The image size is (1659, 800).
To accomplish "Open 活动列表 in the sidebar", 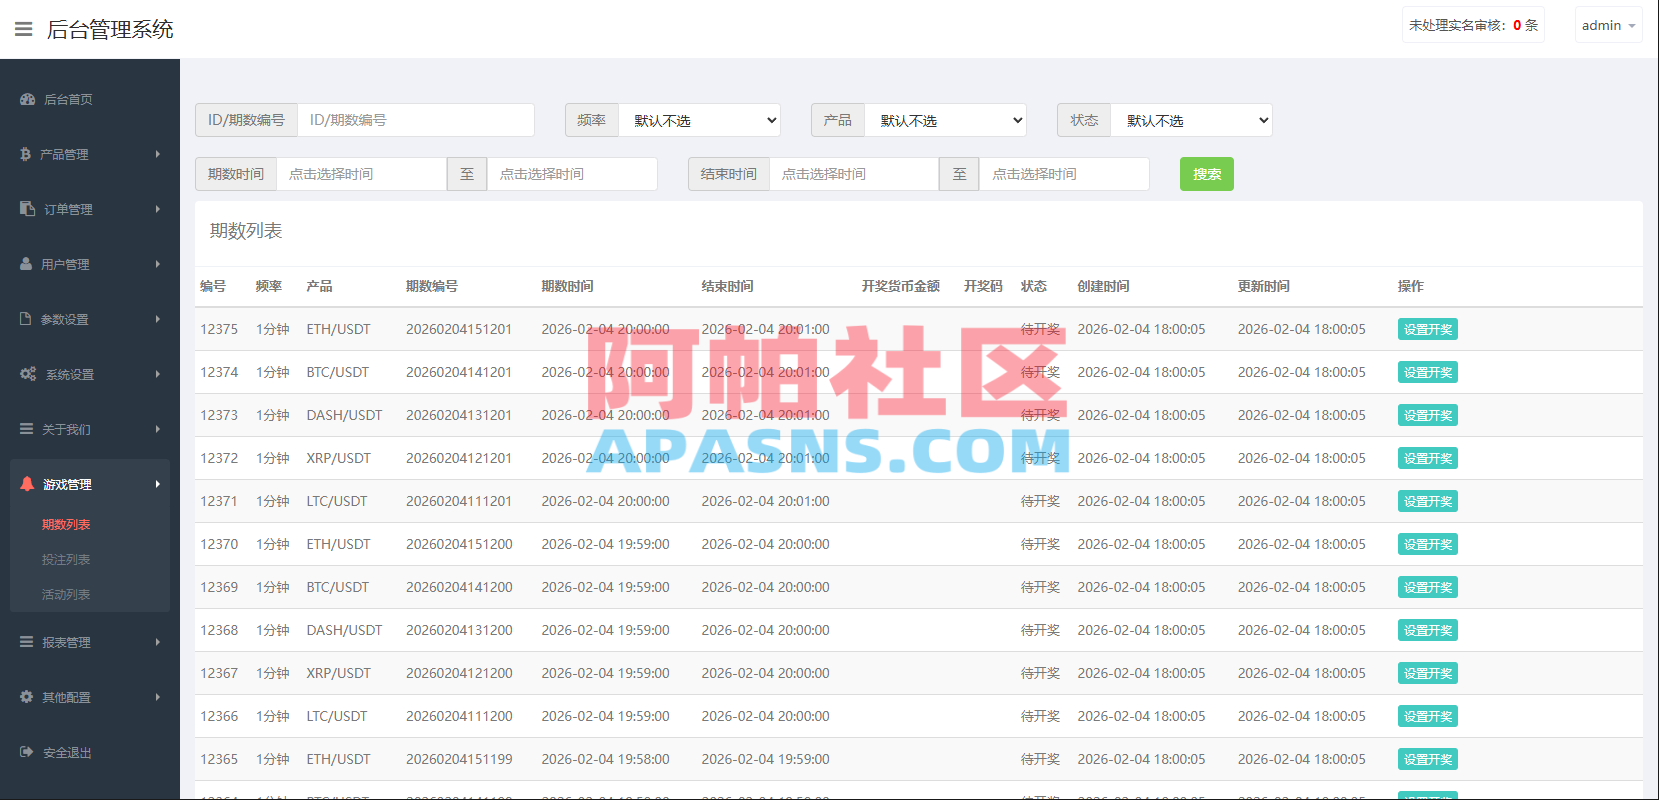I will 66,594.
